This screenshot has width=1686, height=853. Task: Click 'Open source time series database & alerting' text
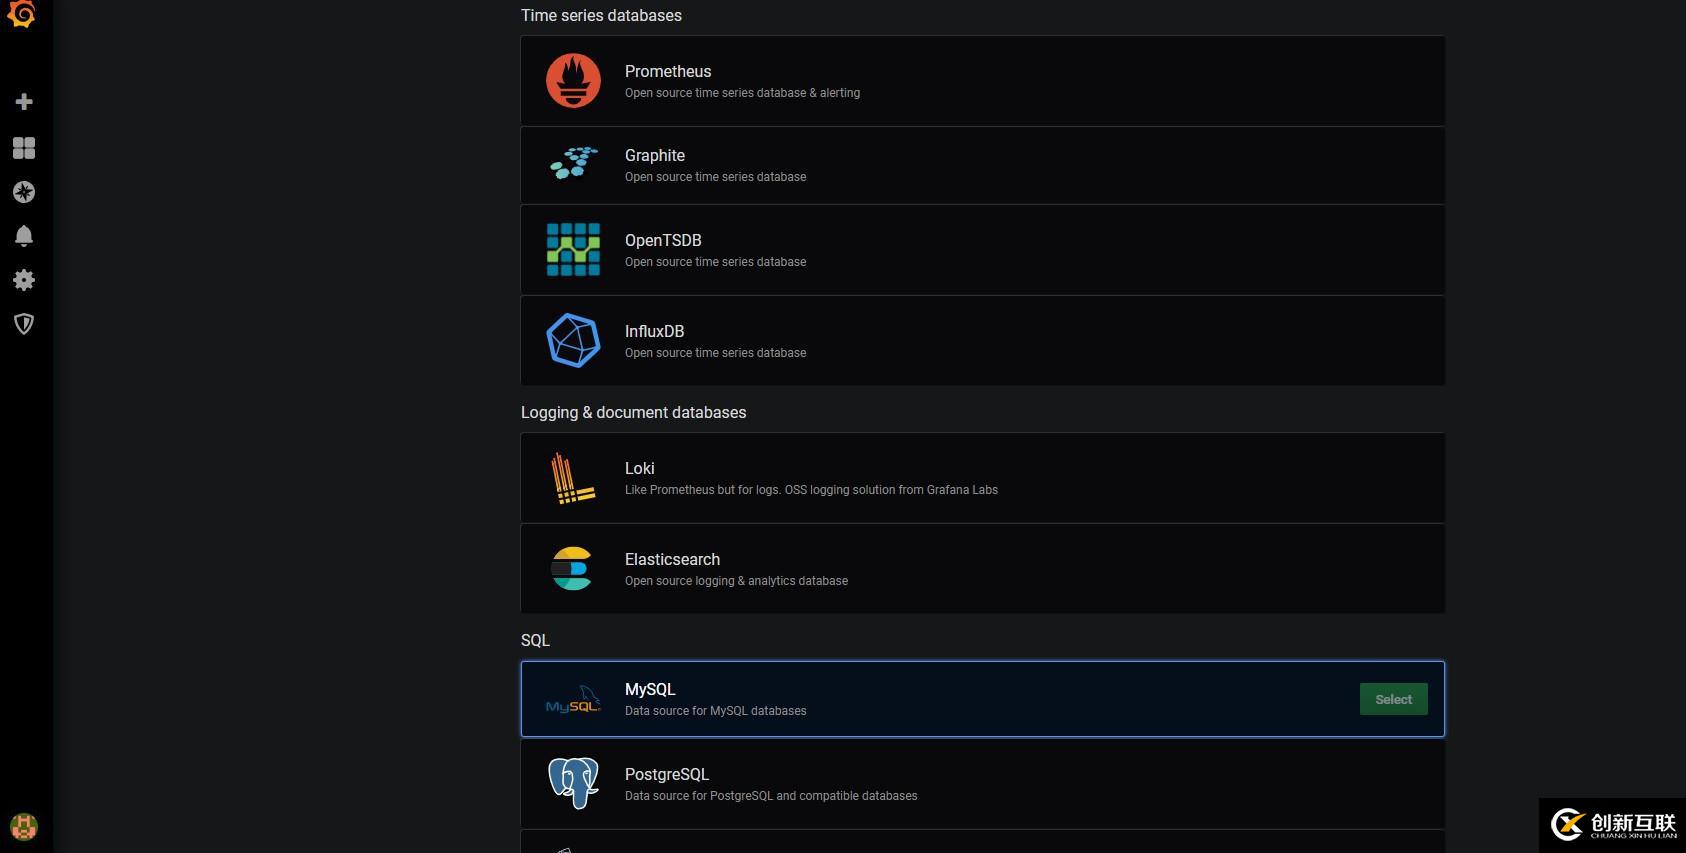742,93
